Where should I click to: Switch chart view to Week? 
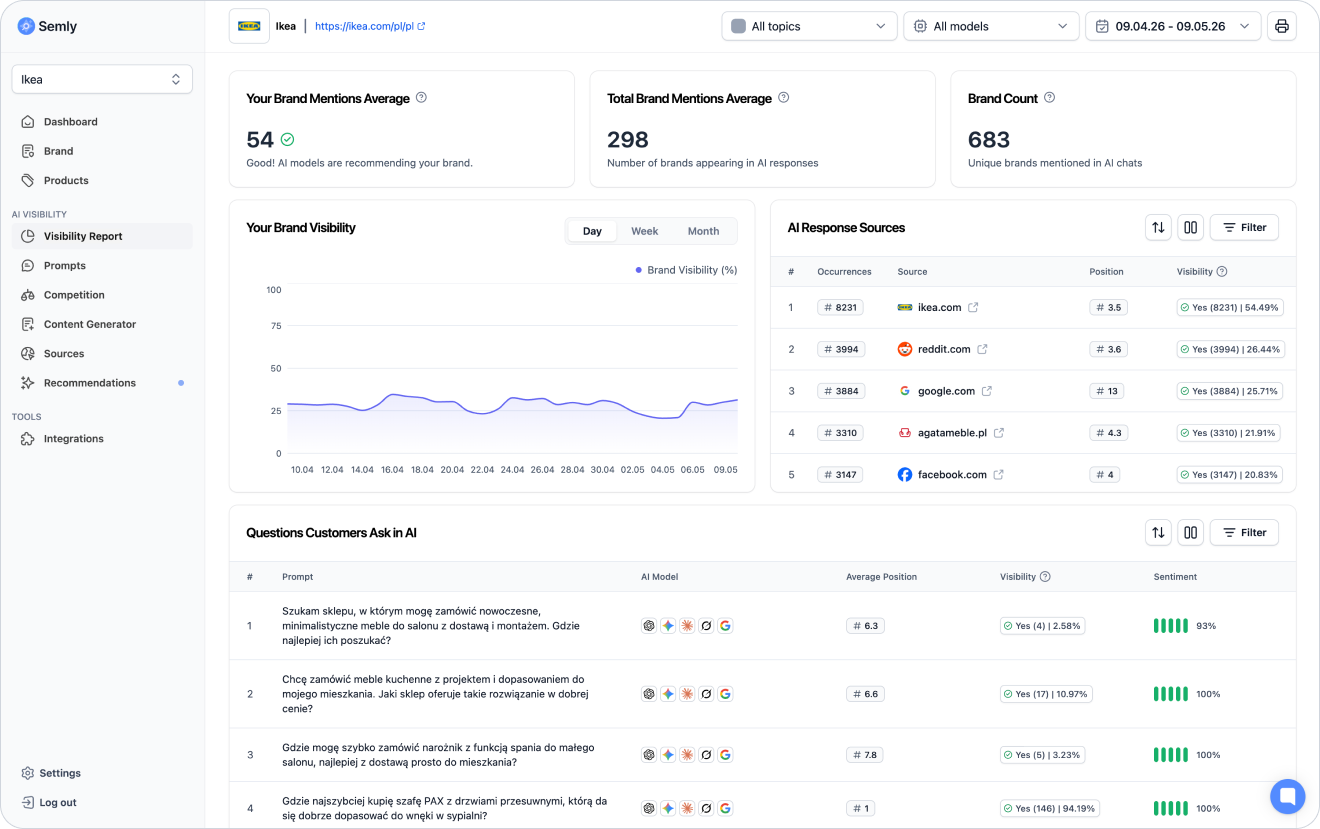(644, 231)
